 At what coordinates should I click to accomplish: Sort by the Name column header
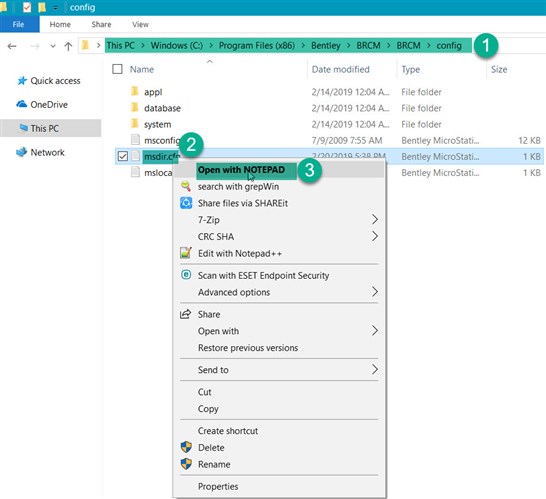pyautogui.click(x=142, y=69)
